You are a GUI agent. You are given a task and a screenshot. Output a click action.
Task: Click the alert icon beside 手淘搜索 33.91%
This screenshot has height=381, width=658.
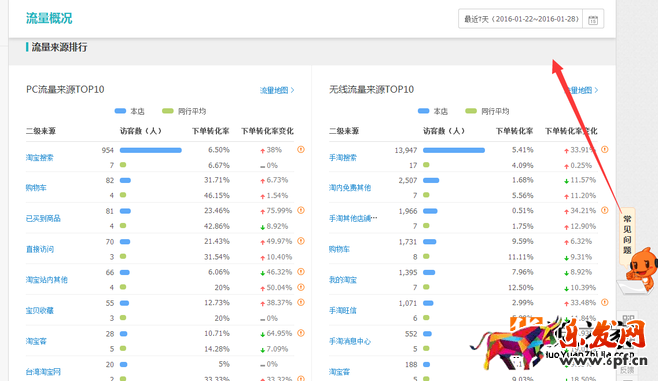click(x=605, y=149)
